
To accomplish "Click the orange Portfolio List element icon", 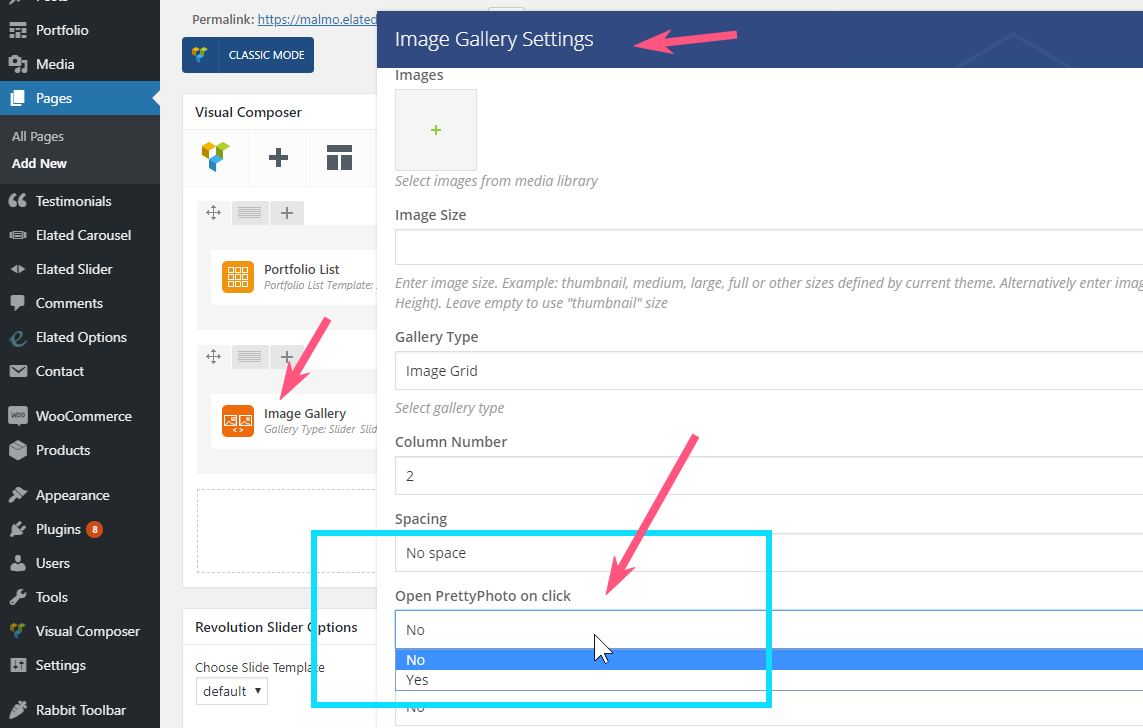I will coord(238,277).
